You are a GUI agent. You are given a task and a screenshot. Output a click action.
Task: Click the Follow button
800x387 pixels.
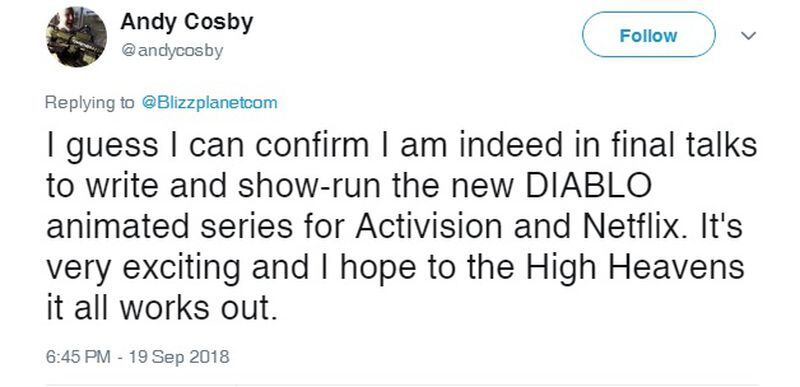click(x=648, y=35)
